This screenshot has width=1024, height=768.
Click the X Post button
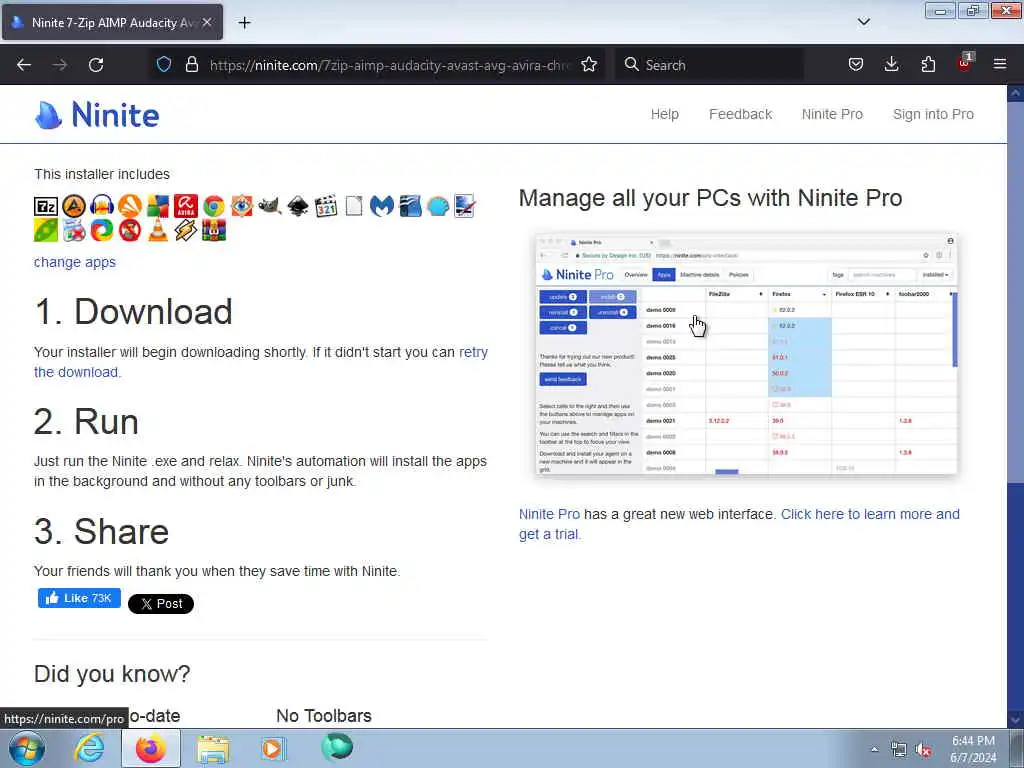161,604
